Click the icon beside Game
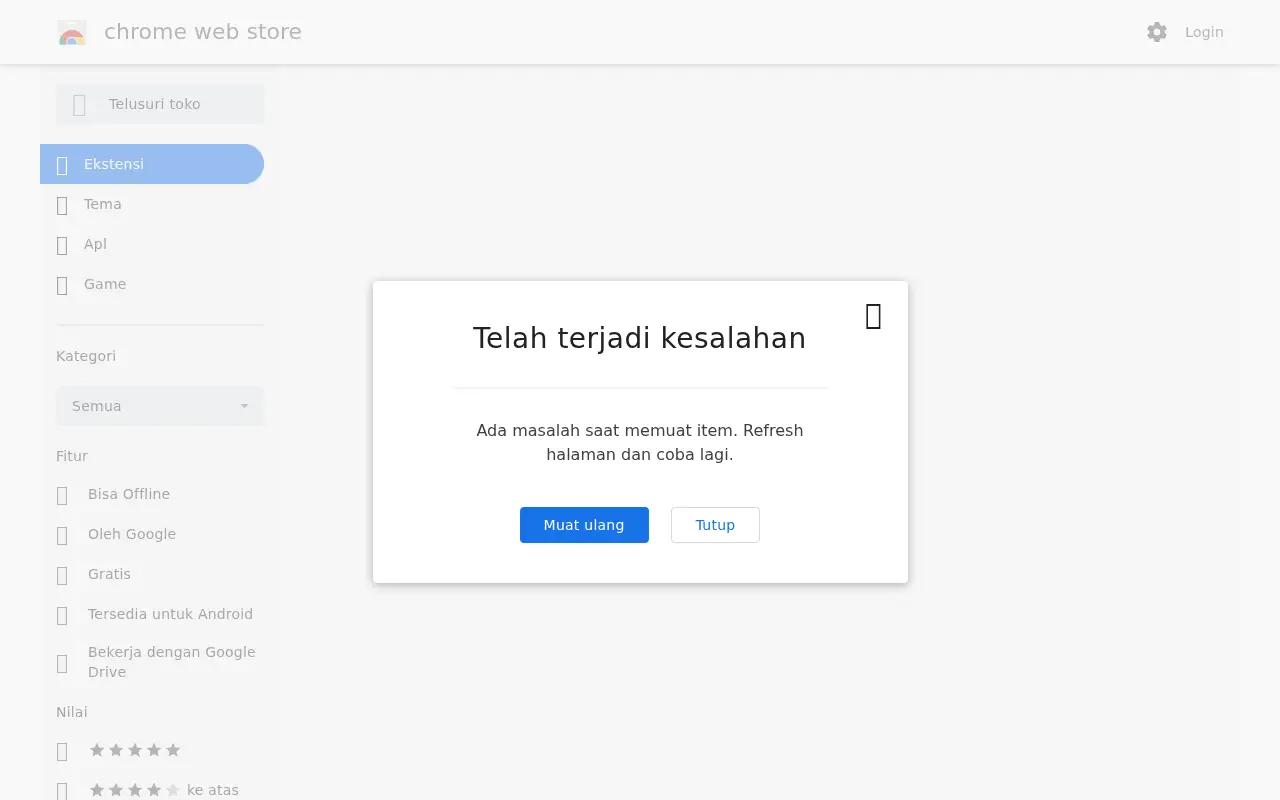Image resolution: width=1280 pixels, height=800 pixels. tap(62, 285)
